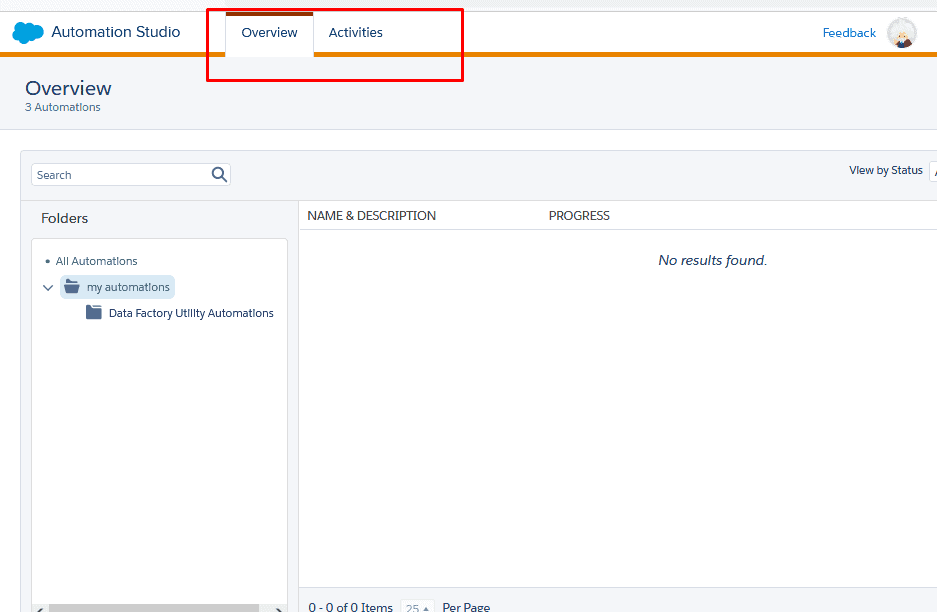Click the Data Factory Utility Automations folder icon
Viewport: 937px width, 612px height.
94,313
